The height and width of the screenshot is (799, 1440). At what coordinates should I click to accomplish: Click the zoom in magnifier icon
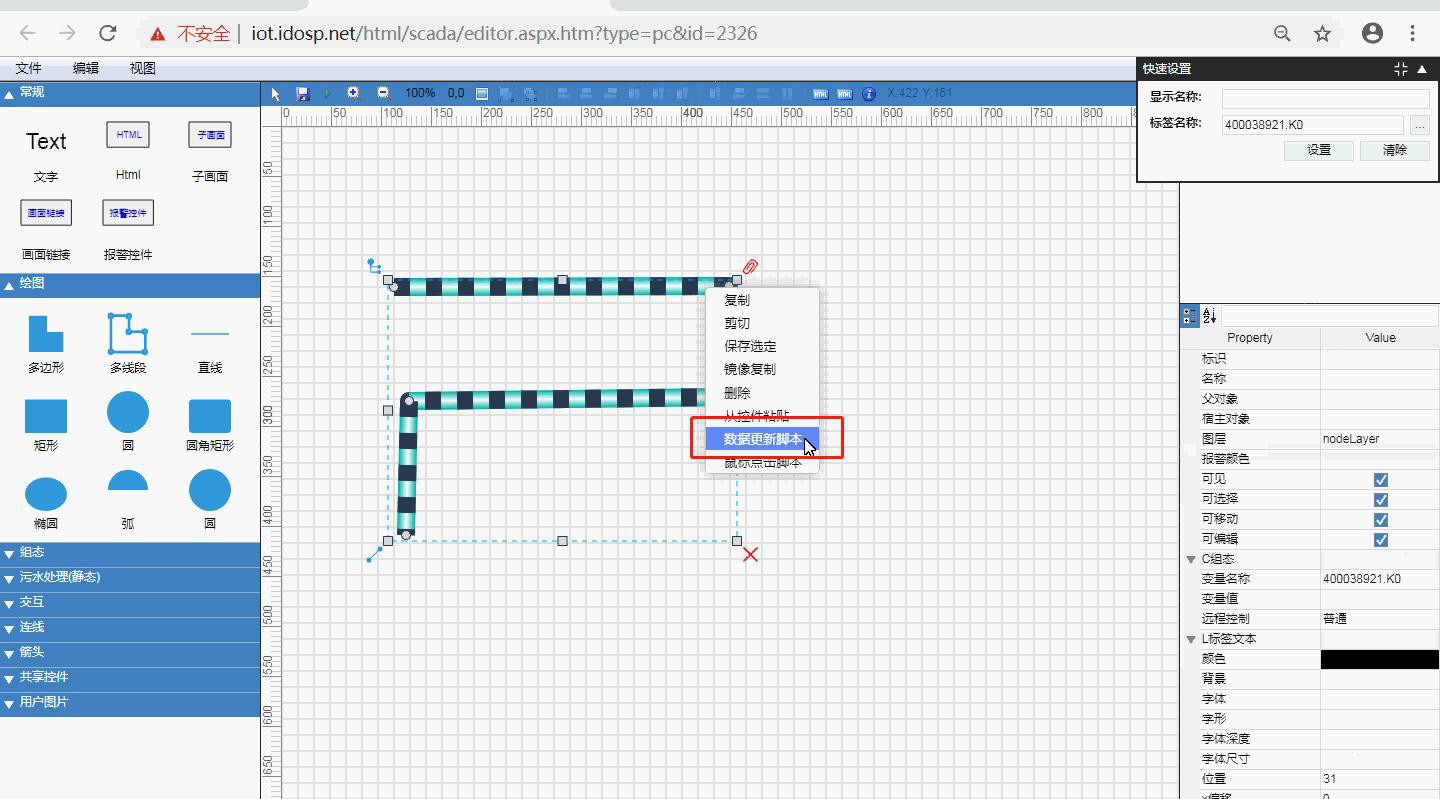353,93
